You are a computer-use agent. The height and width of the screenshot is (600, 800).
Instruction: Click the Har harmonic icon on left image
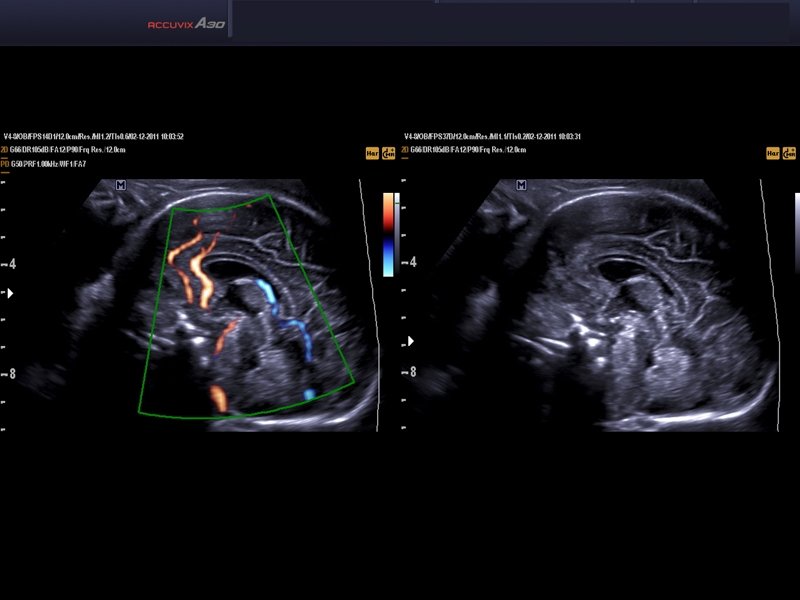pos(372,153)
